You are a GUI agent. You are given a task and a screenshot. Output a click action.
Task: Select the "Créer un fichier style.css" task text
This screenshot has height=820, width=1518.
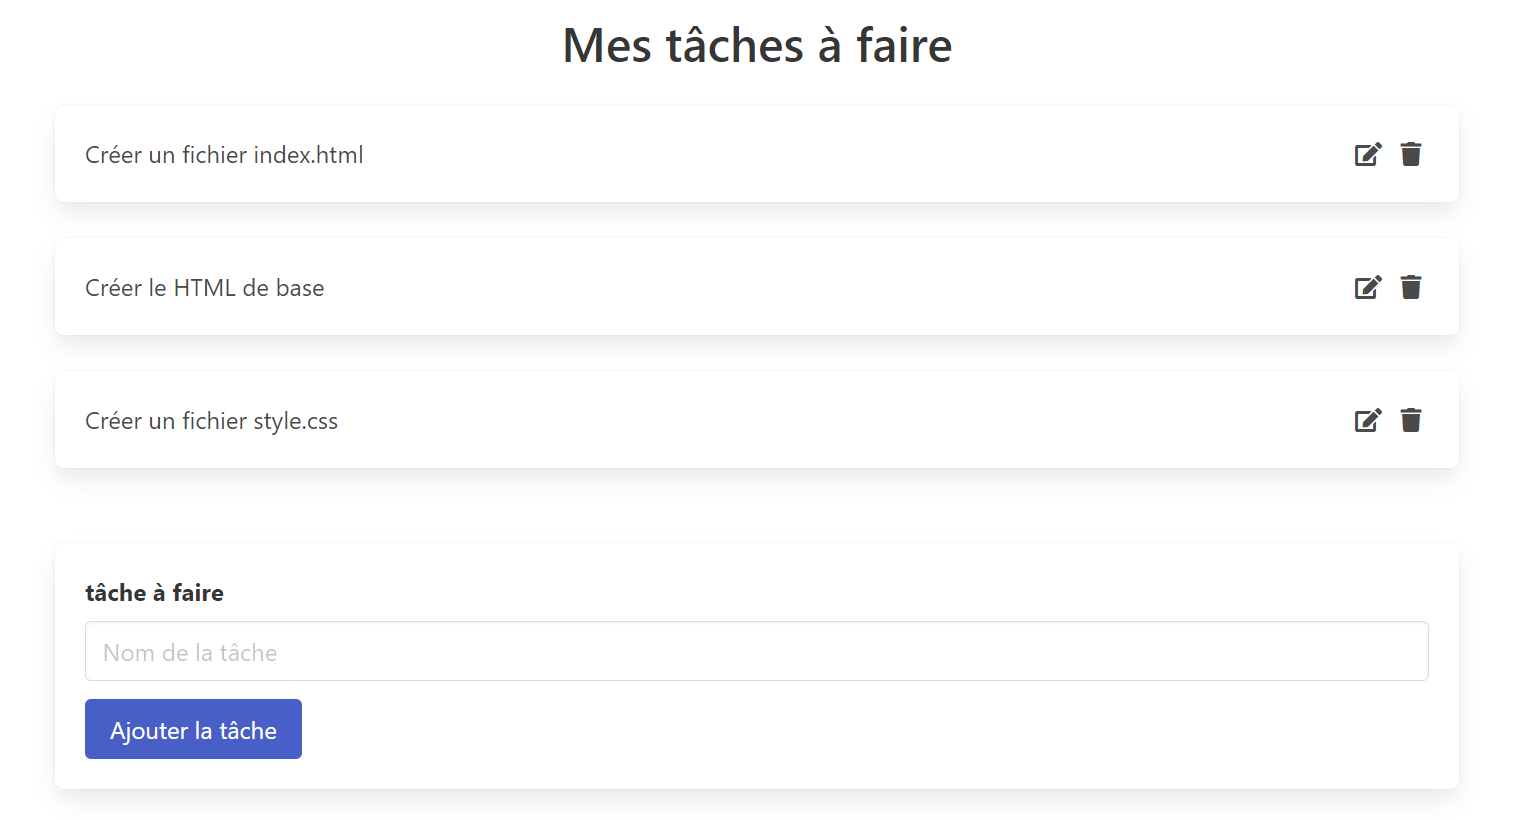click(x=211, y=421)
